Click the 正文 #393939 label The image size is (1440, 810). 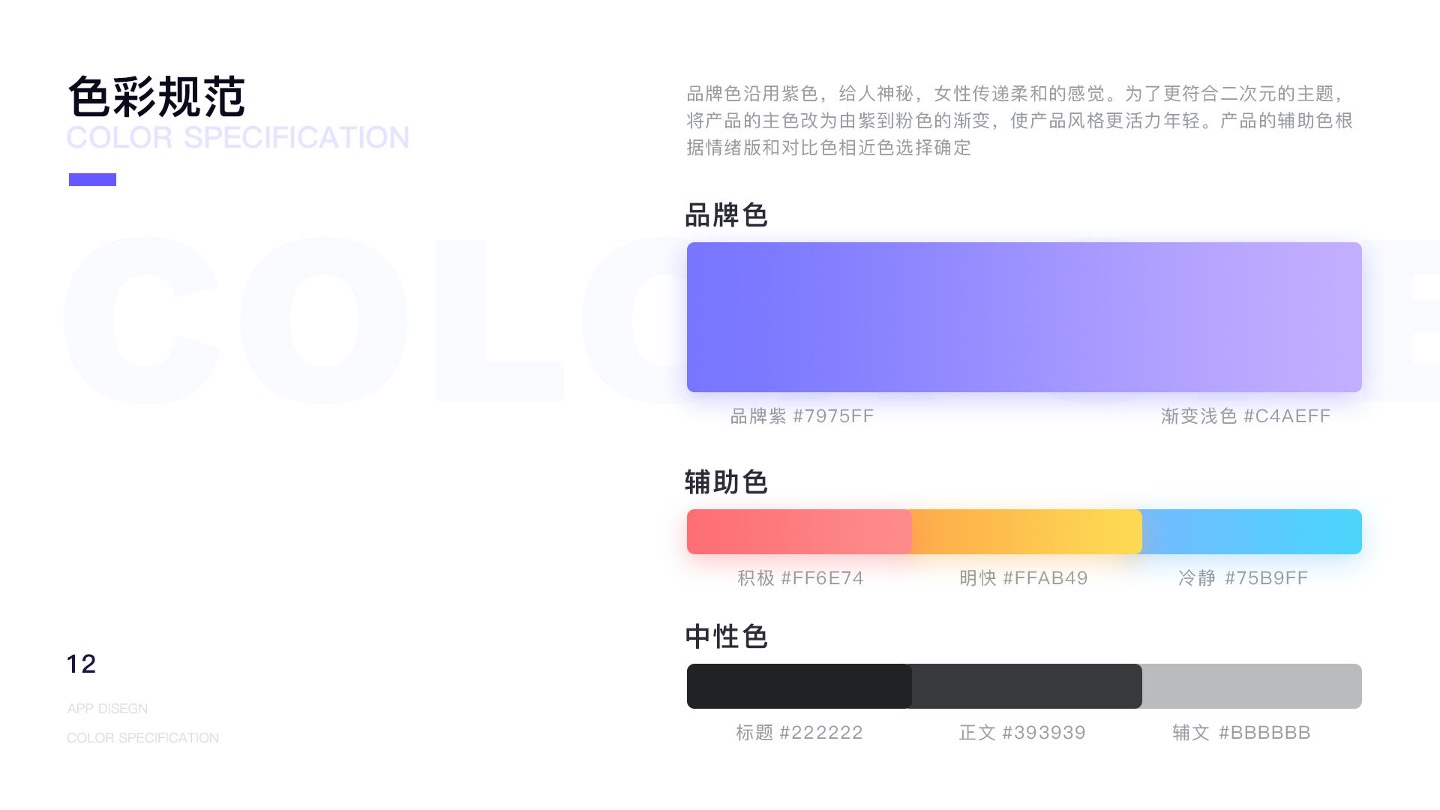(1022, 733)
